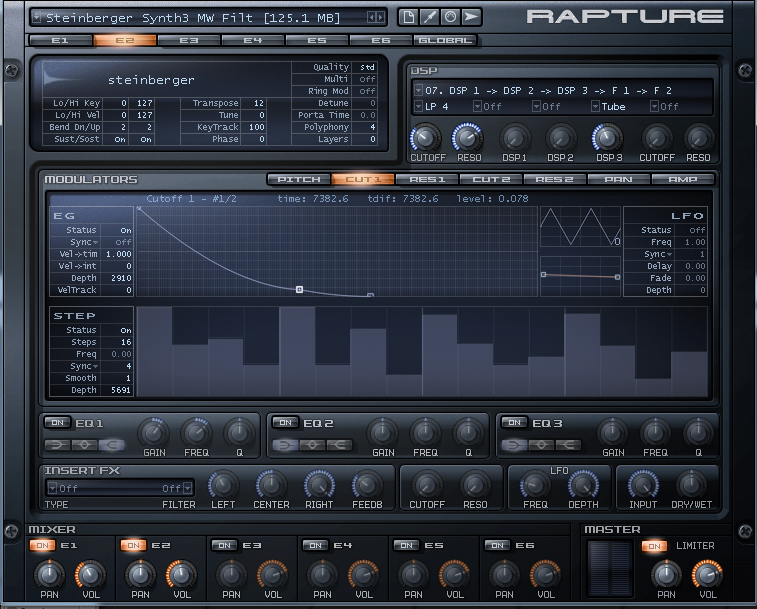The width and height of the screenshot is (757, 609).
Task: Toggle mixer E1 ON button
Action: tap(42, 545)
